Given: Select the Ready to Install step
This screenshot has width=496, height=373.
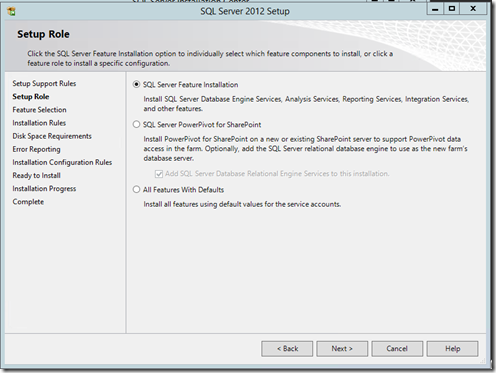Looking at the screenshot, I should click(36, 175).
